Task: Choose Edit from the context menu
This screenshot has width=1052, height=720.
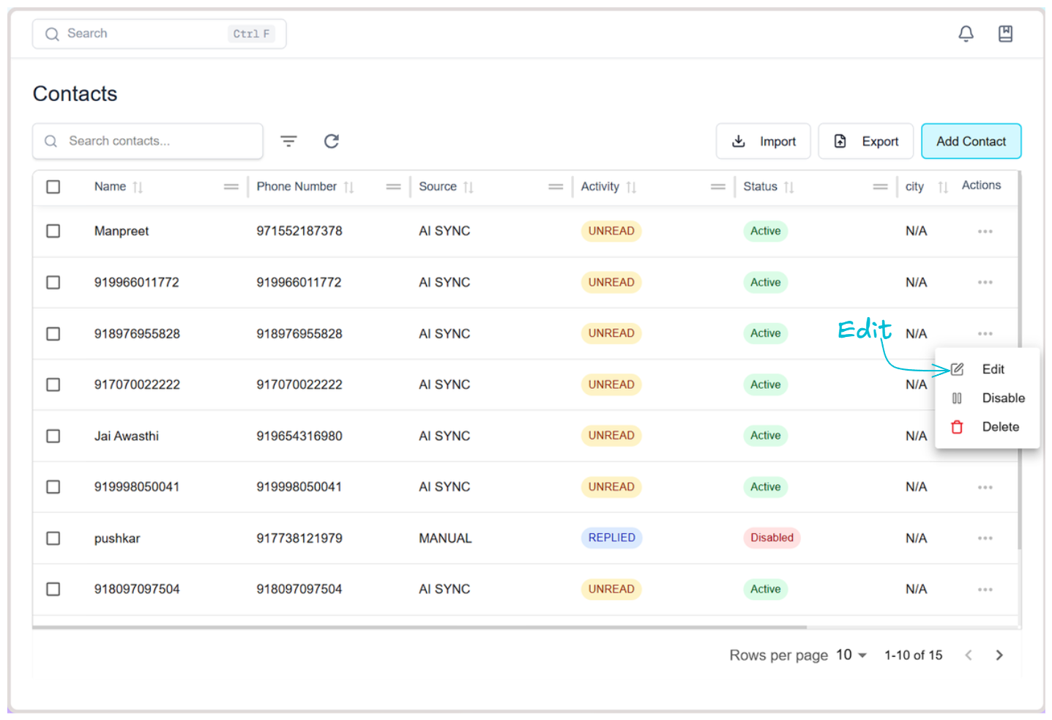Action: (992, 369)
